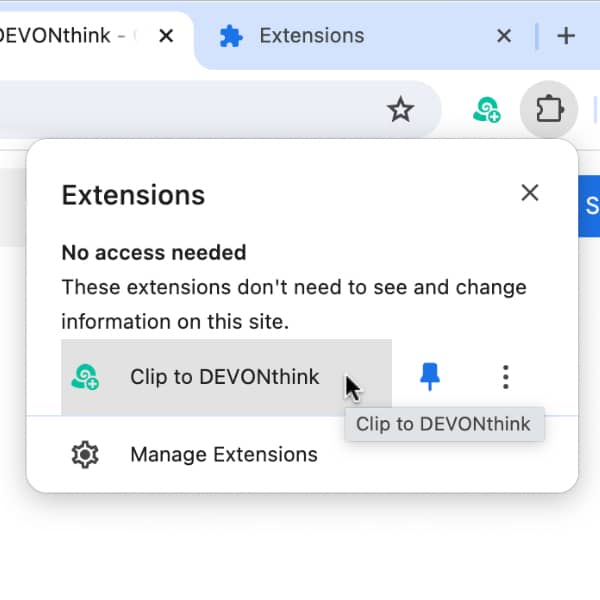Click the Manage Extensions gear icon
Screen dimensions: 600x600
coord(85,454)
